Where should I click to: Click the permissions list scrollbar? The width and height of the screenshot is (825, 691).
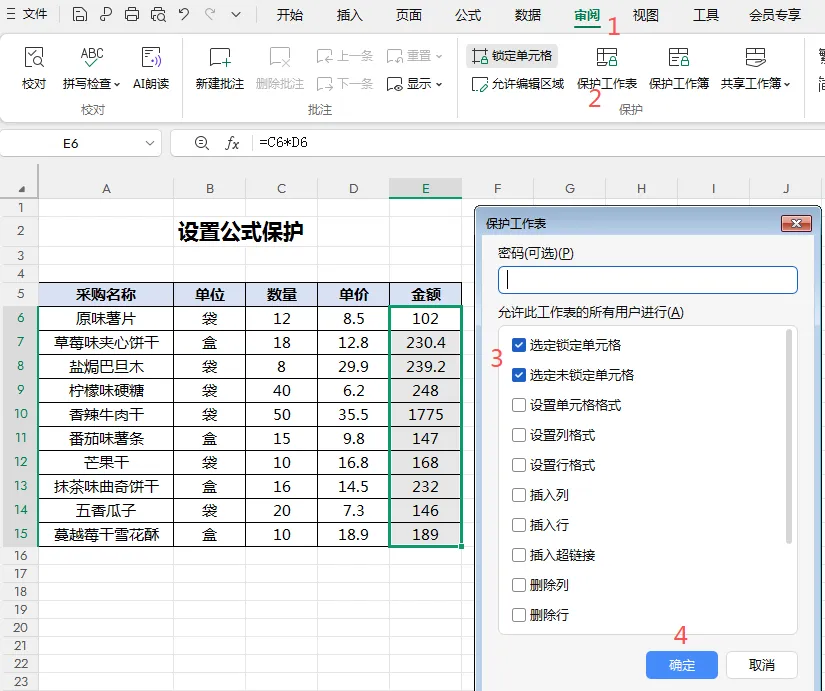click(788, 436)
